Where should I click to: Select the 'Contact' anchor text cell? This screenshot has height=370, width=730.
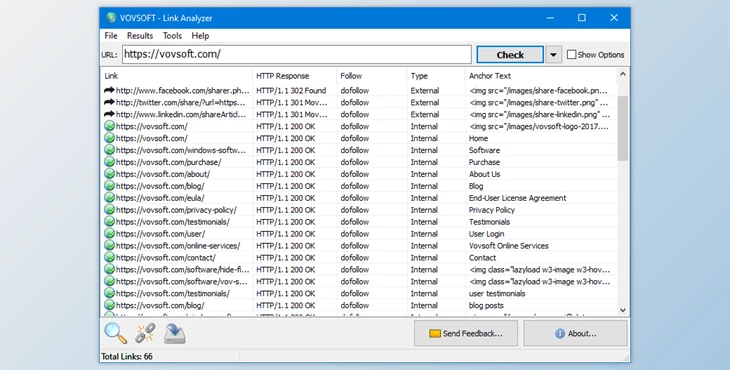[x=482, y=258]
